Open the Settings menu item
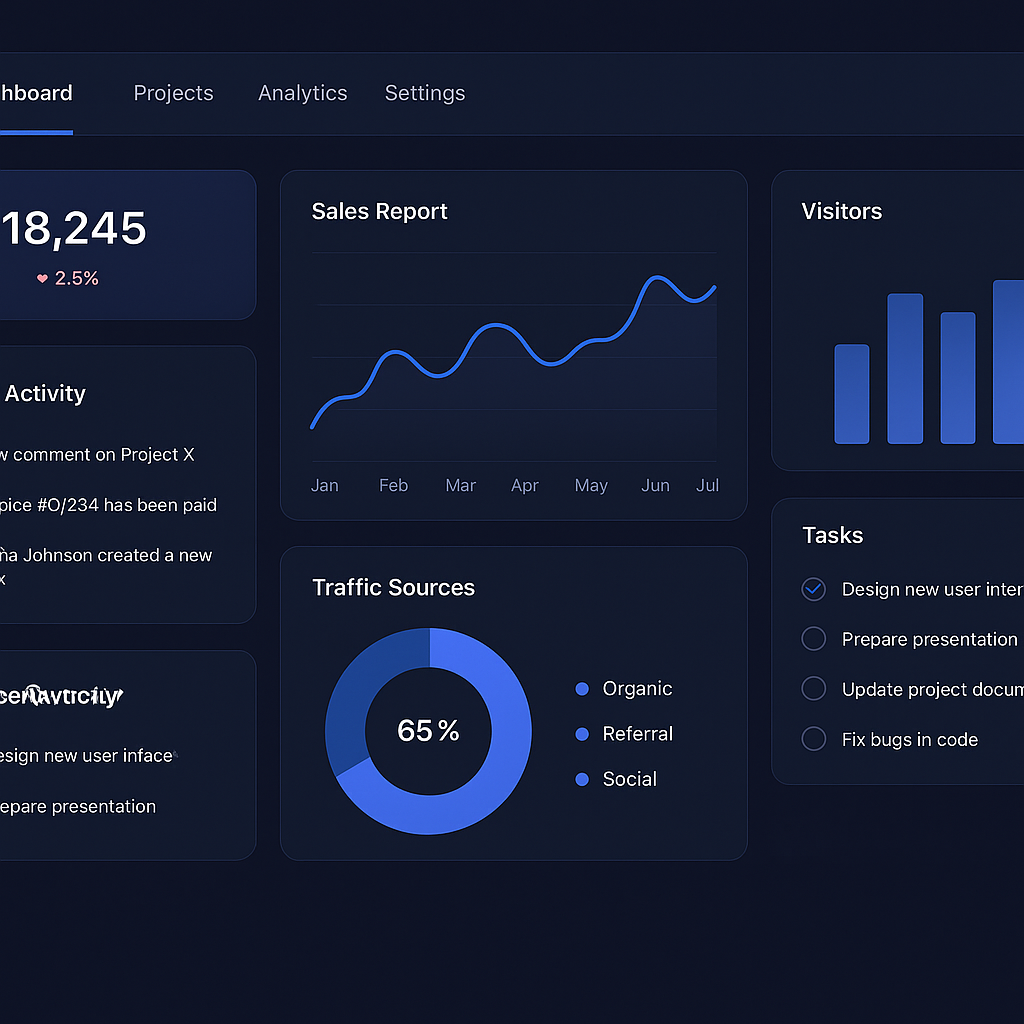This screenshot has height=1024, width=1024. [x=424, y=93]
